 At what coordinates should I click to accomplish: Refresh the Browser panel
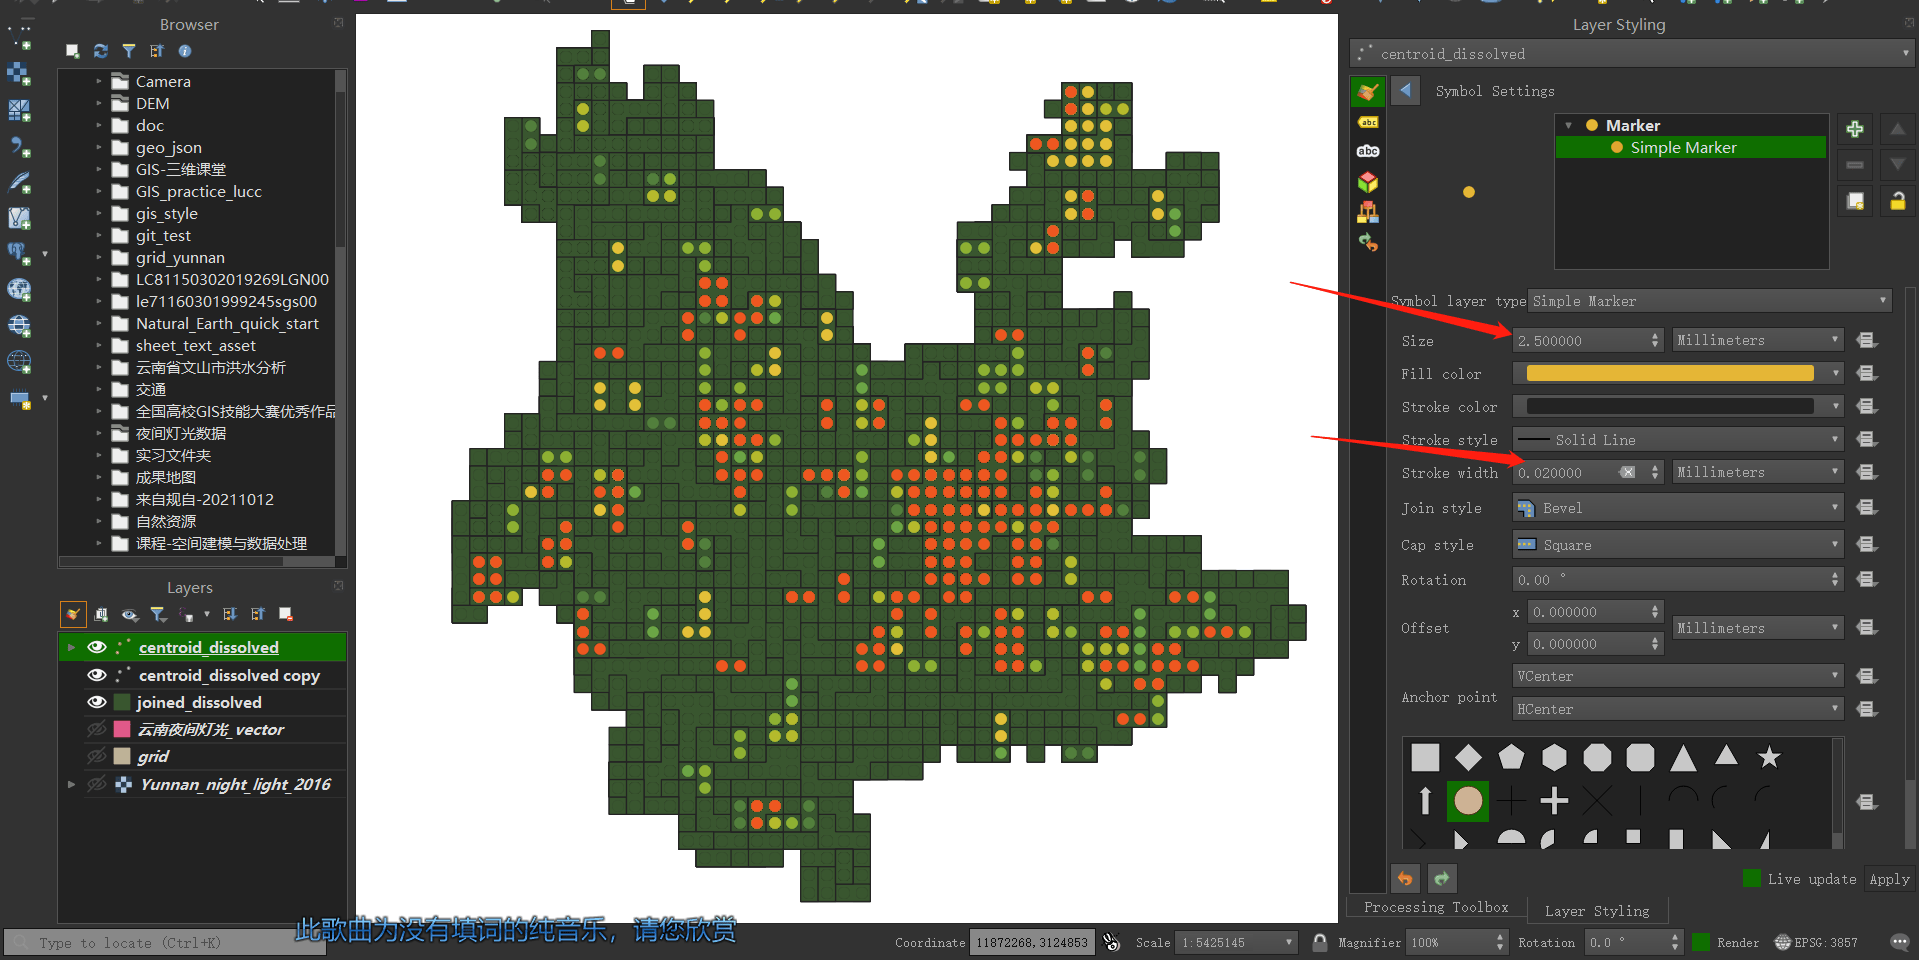pyautogui.click(x=100, y=51)
